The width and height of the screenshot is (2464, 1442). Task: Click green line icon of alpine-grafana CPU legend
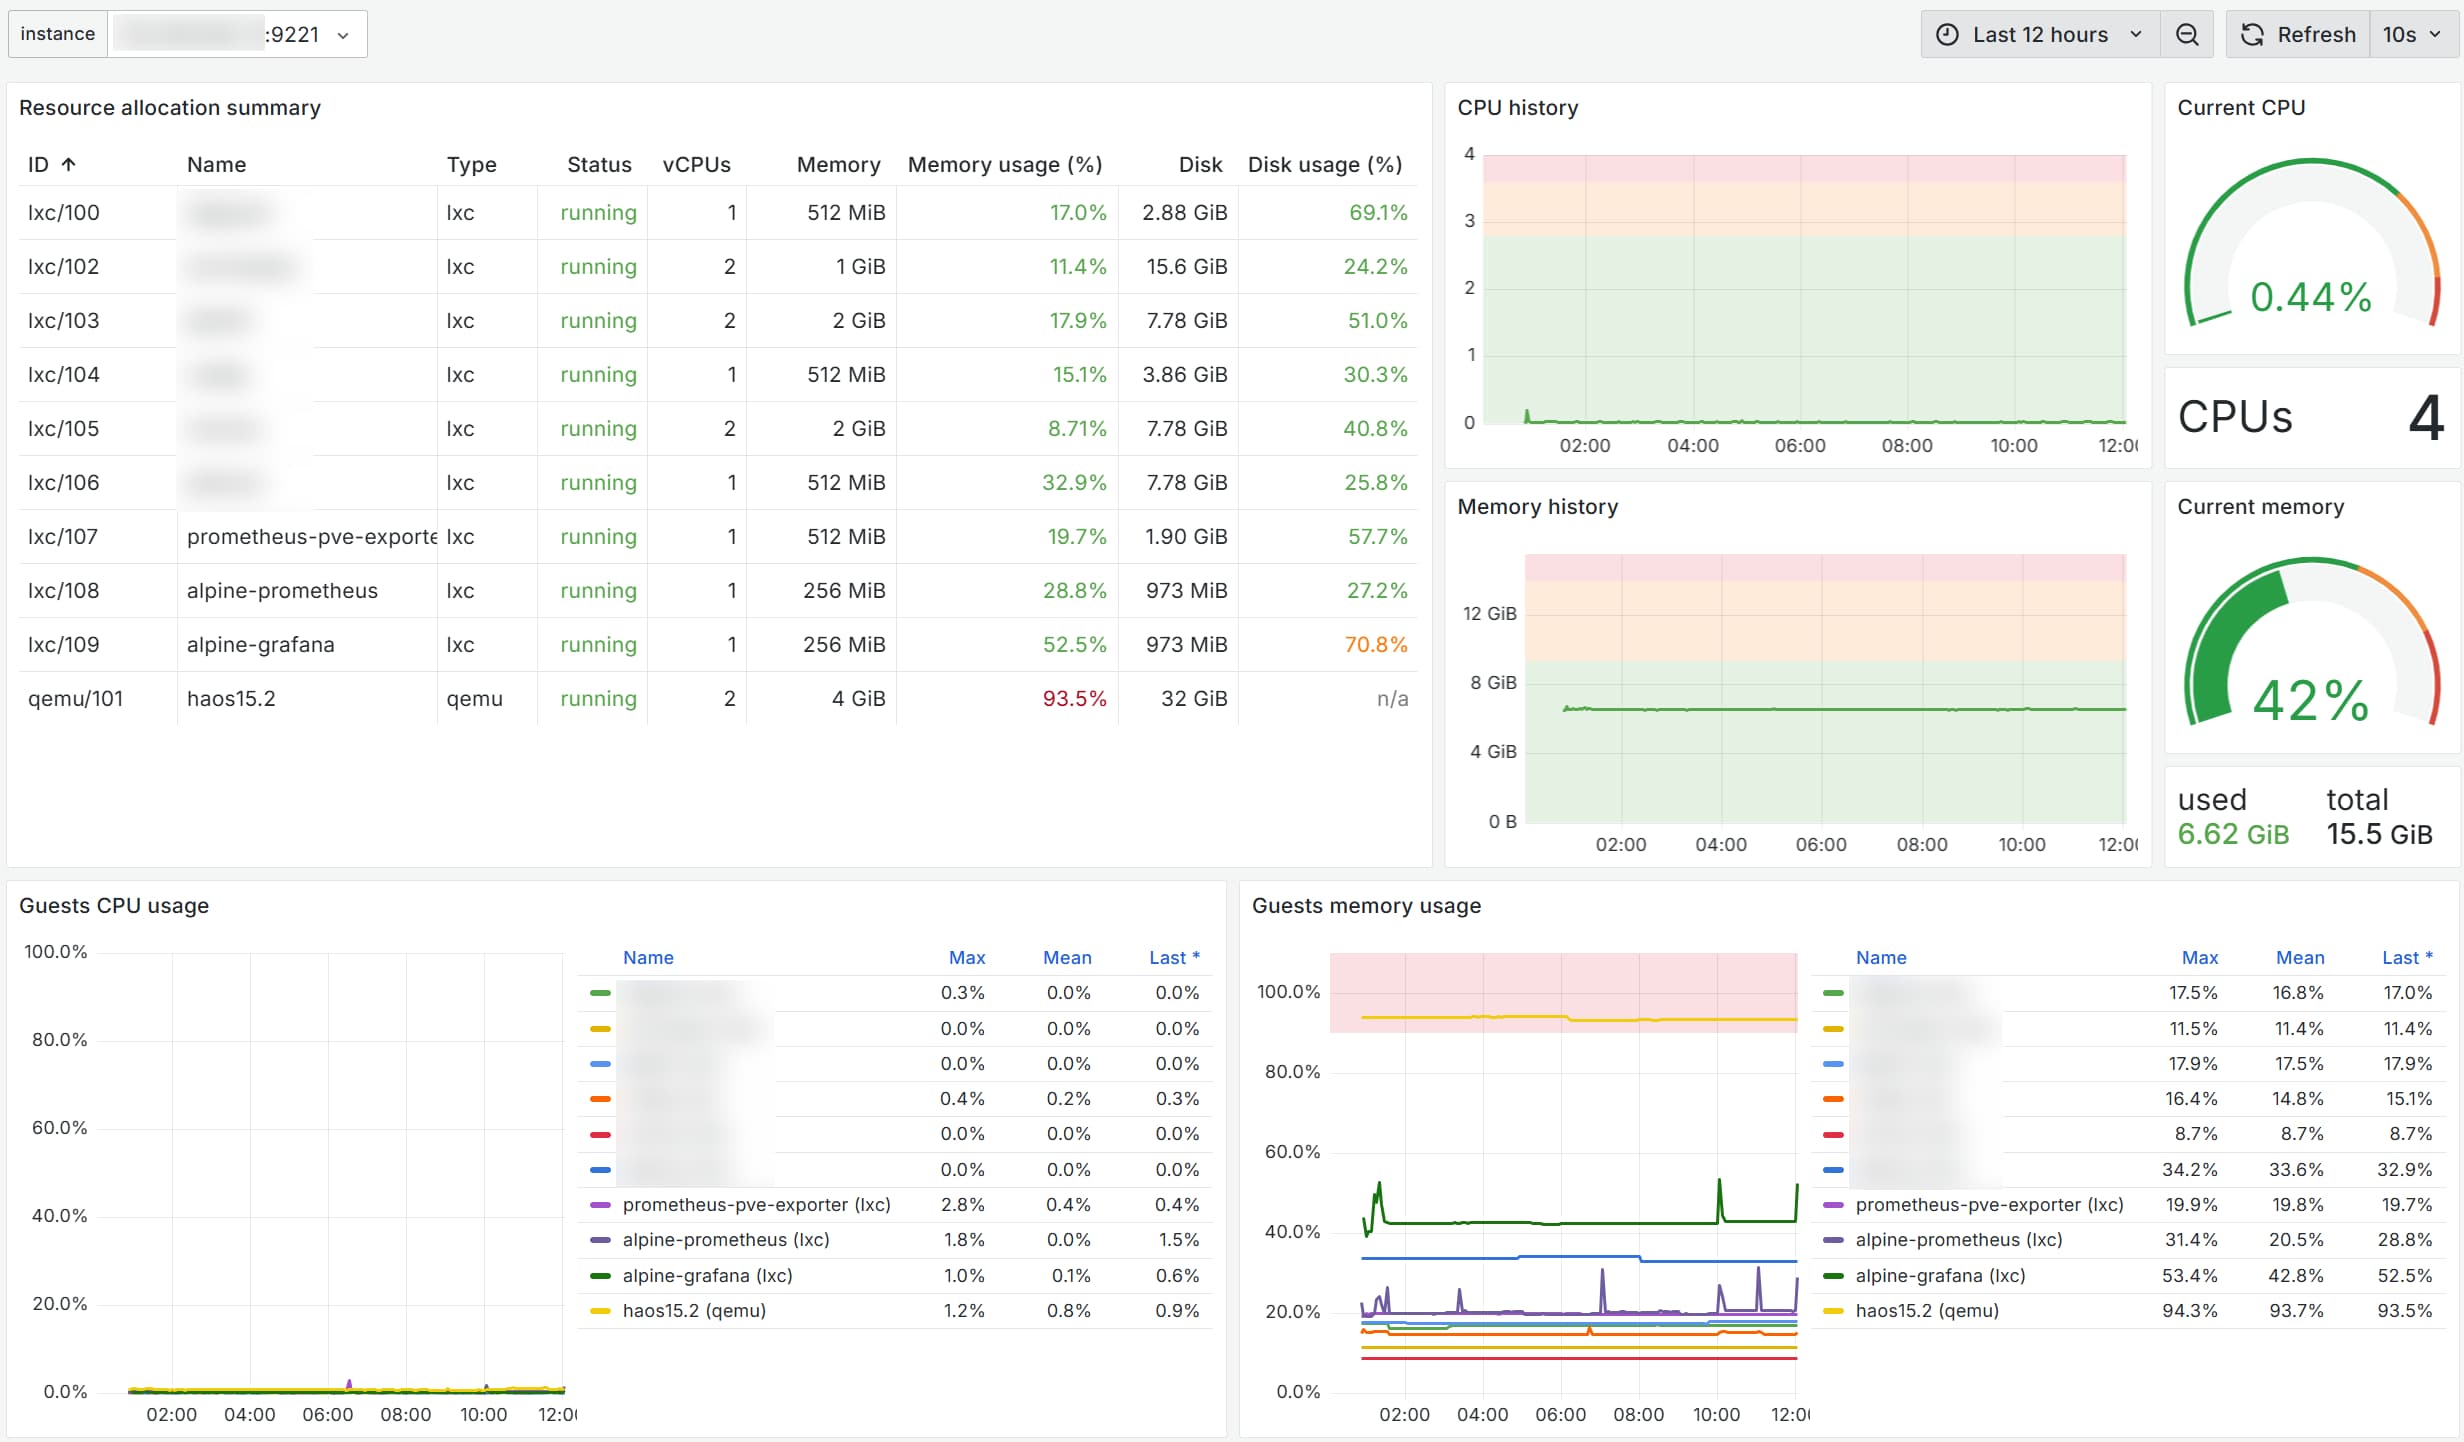point(600,1276)
